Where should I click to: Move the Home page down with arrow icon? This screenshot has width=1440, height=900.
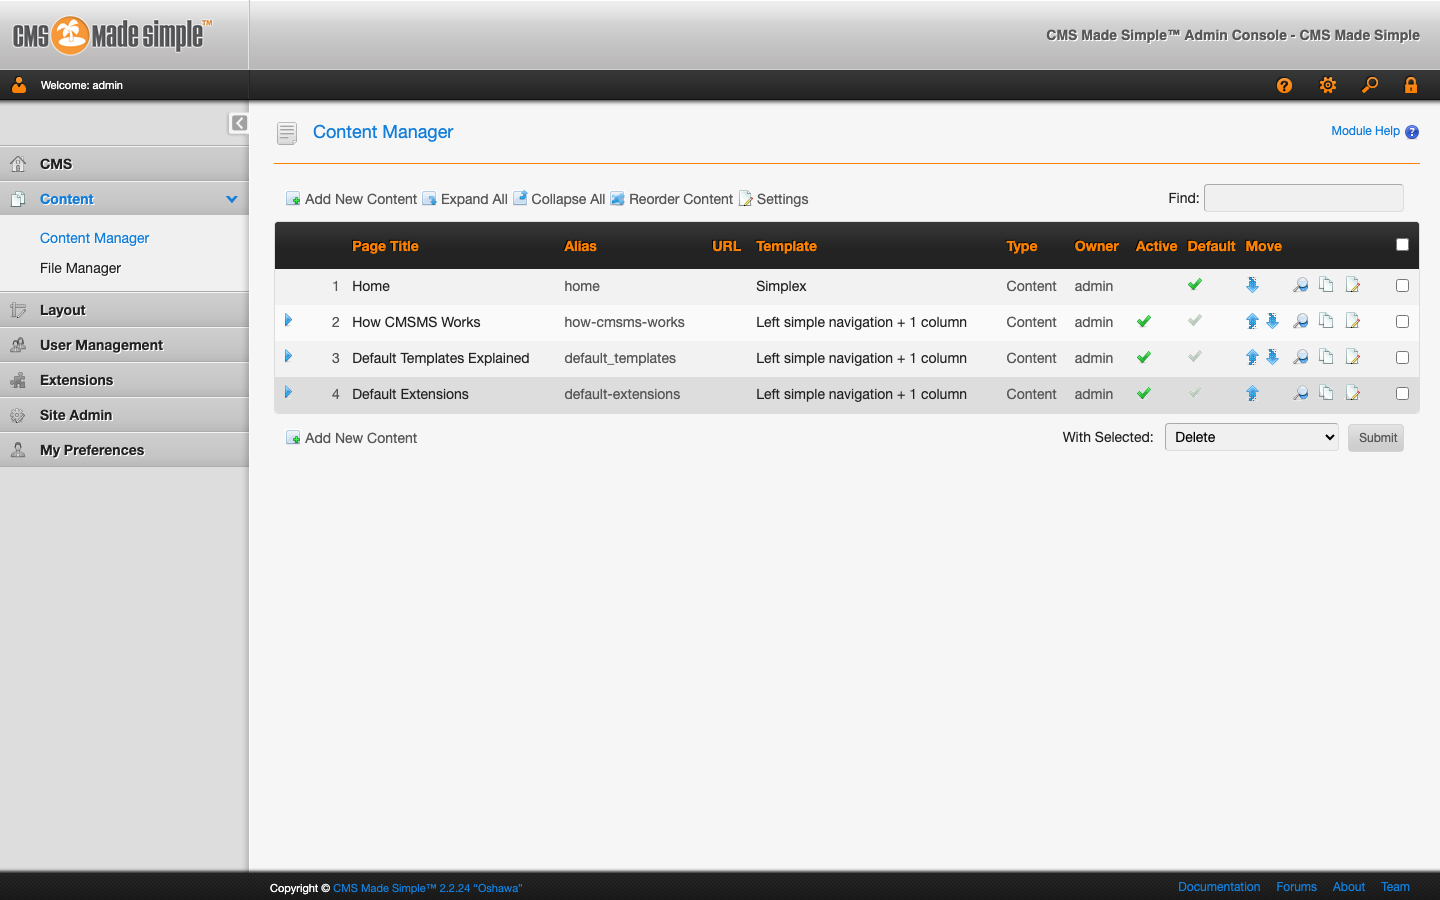click(1252, 286)
